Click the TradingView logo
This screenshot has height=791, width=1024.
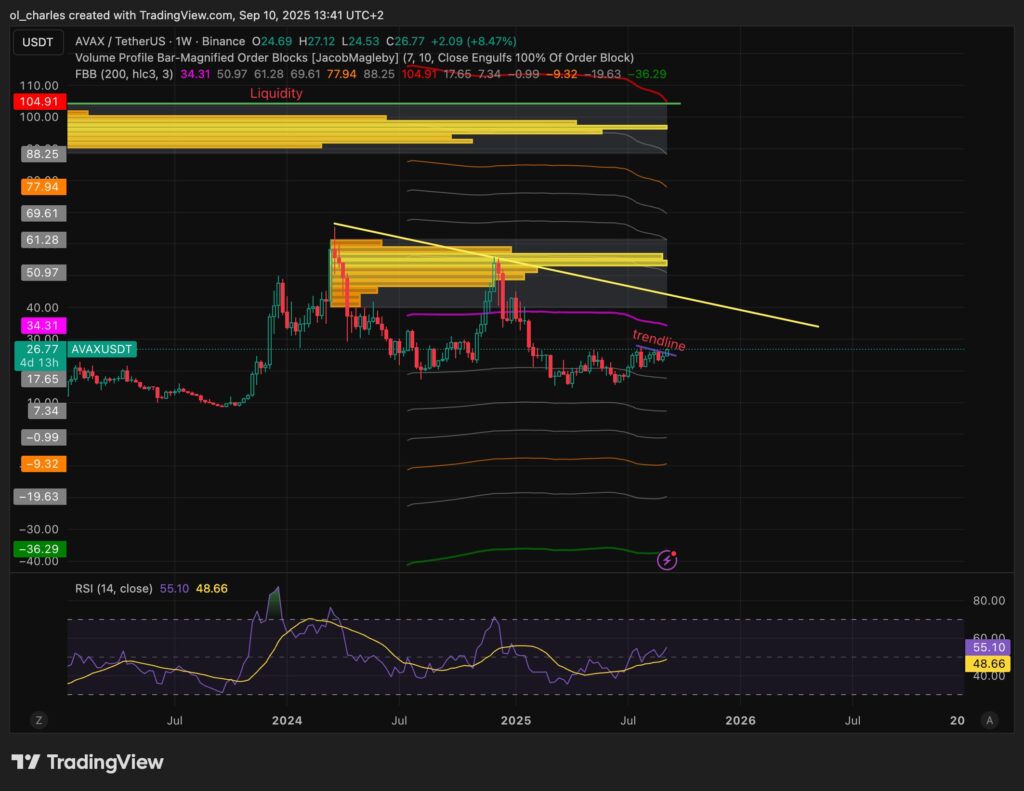coord(87,762)
